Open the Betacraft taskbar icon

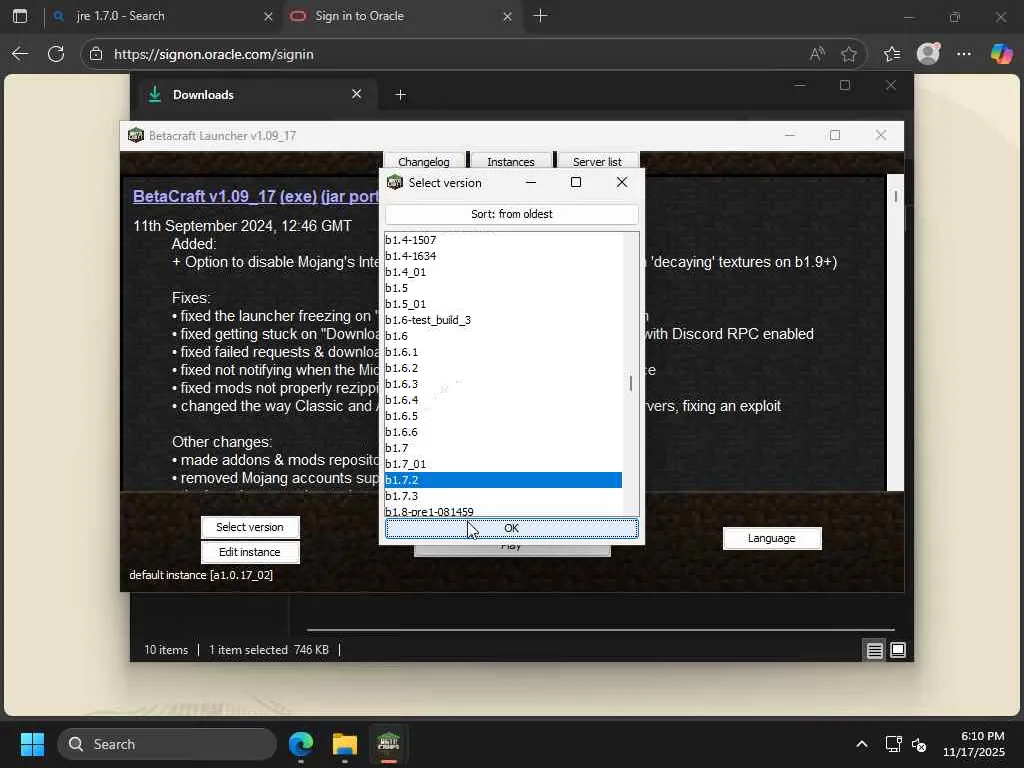coord(389,744)
